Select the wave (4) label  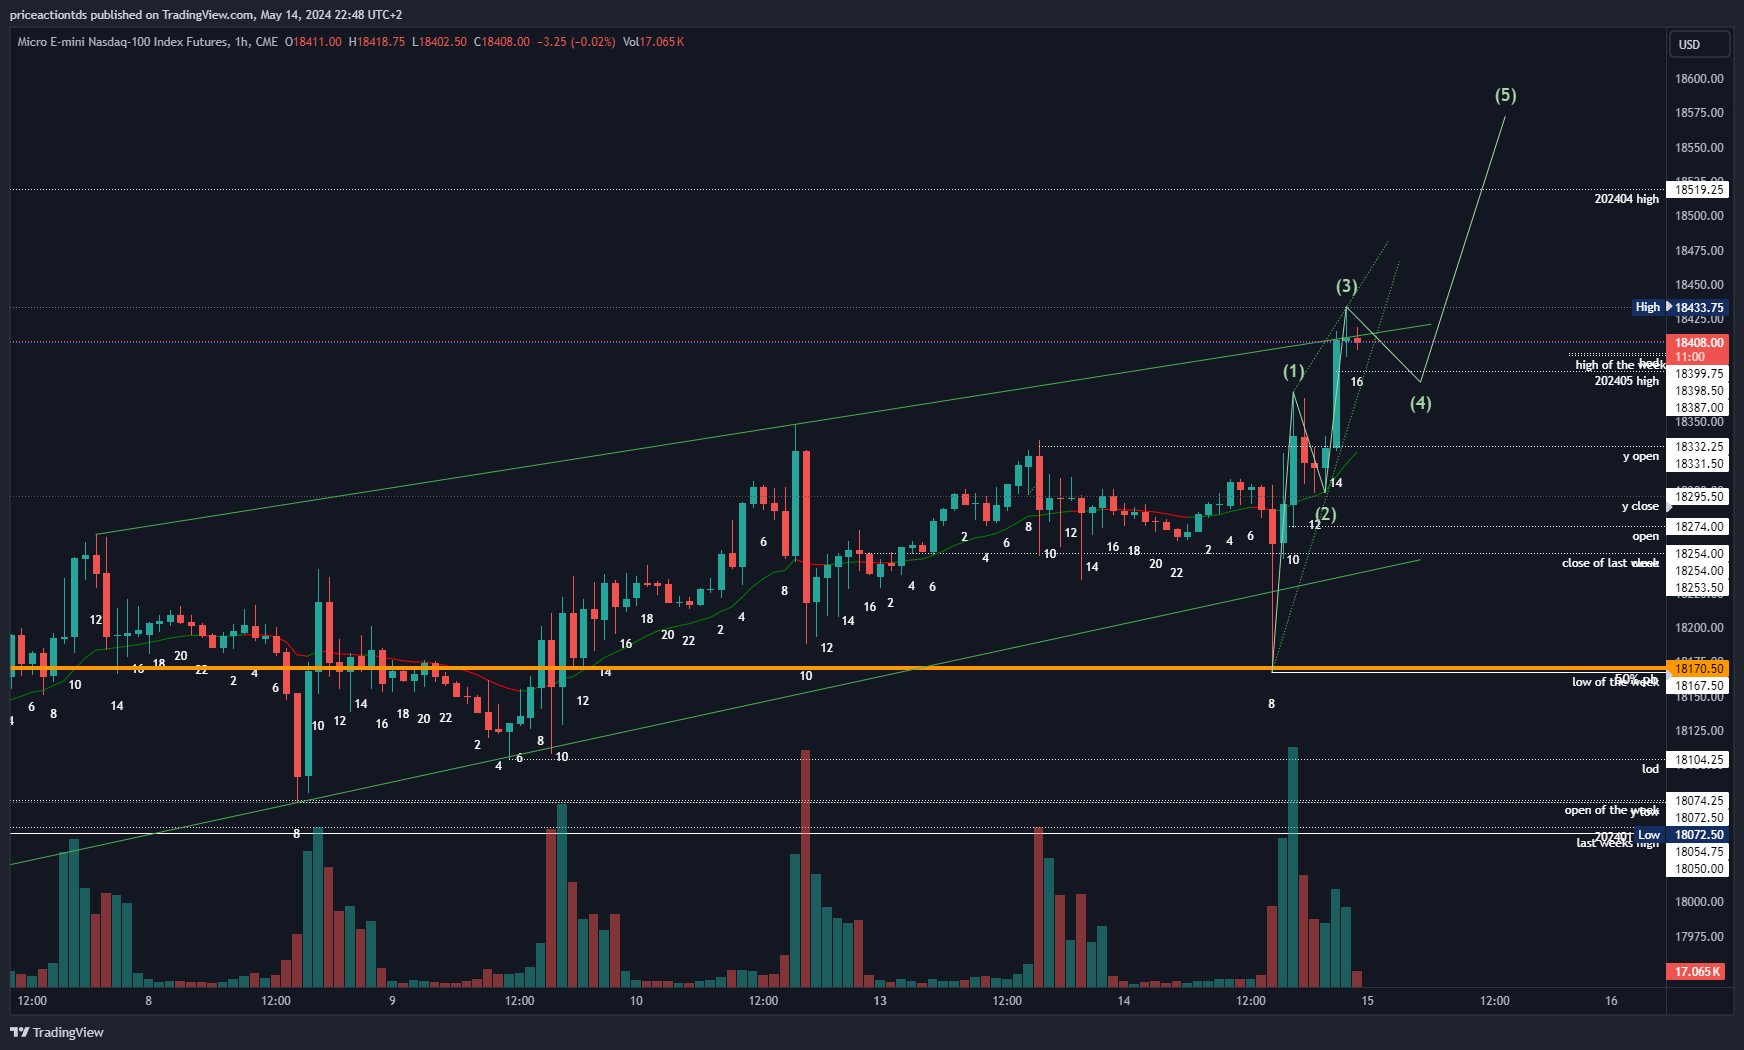click(x=1421, y=403)
